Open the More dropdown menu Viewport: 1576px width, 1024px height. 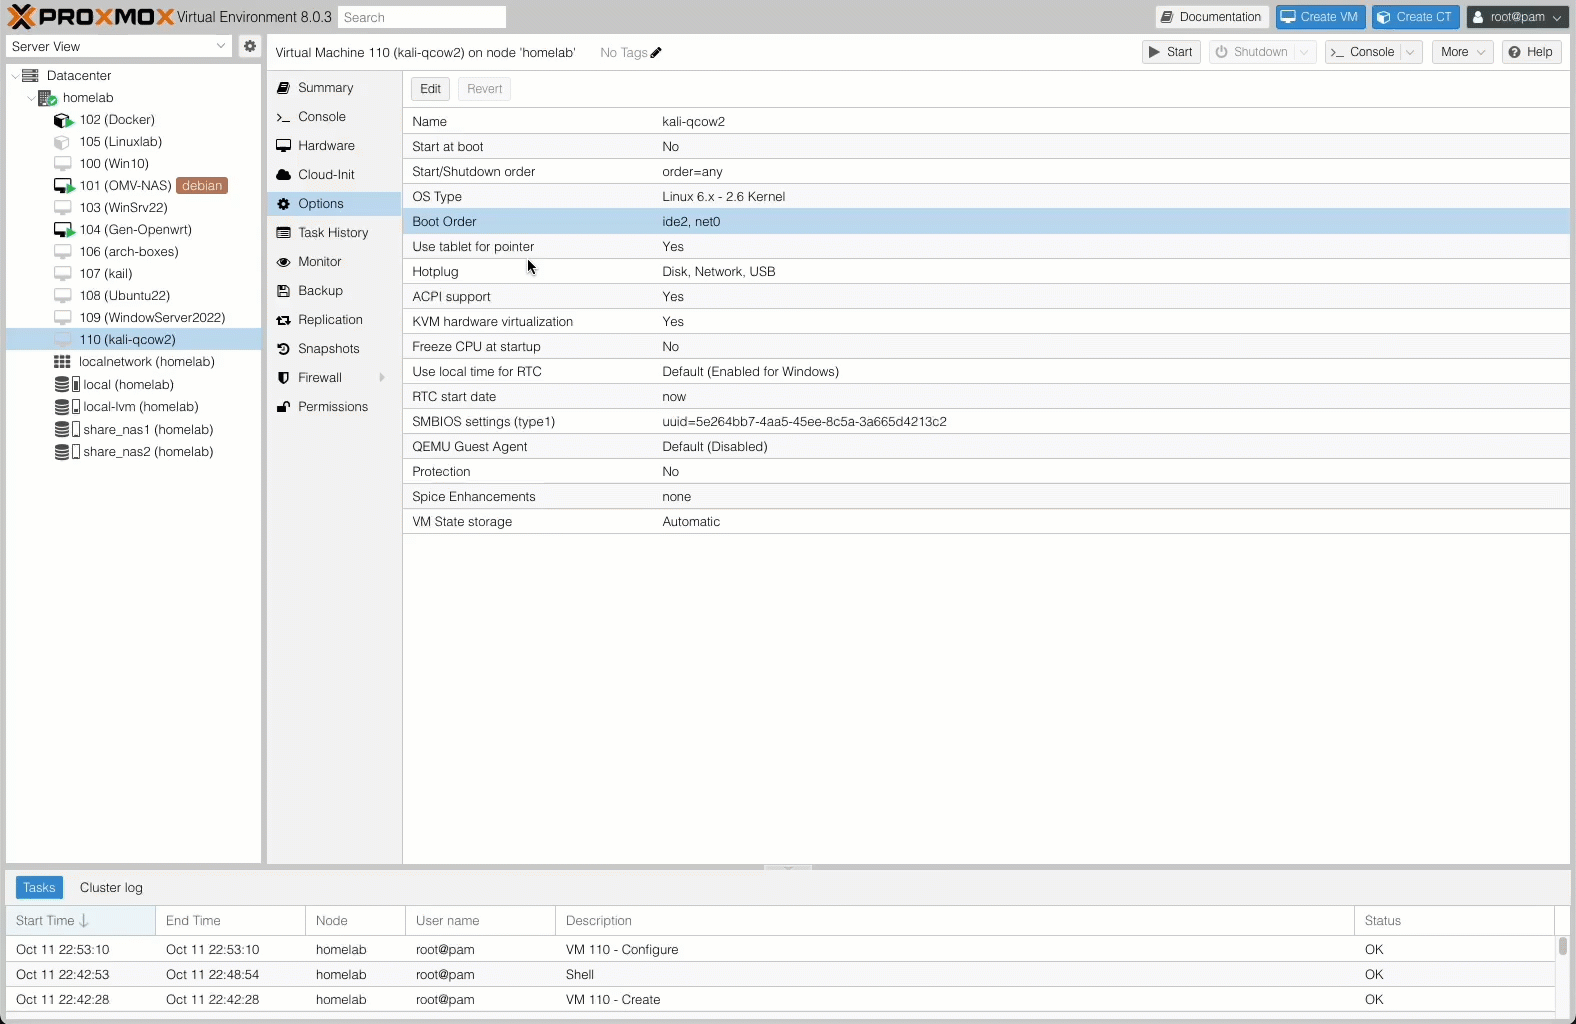coord(1462,52)
